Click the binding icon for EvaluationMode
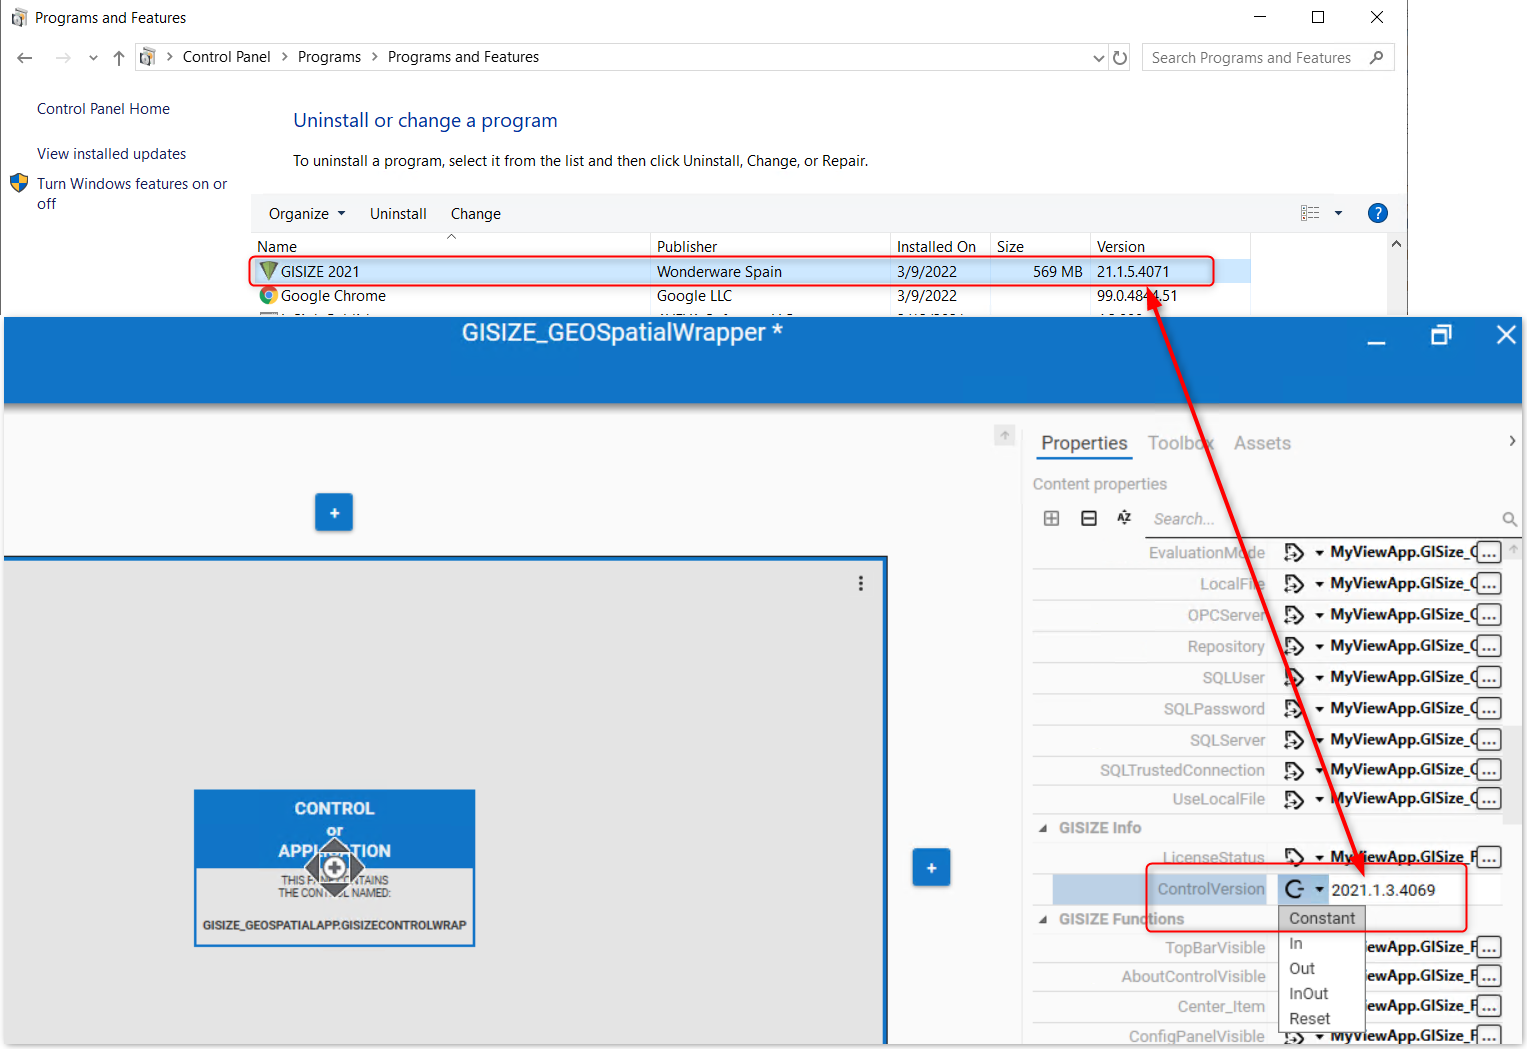 pos(1294,553)
